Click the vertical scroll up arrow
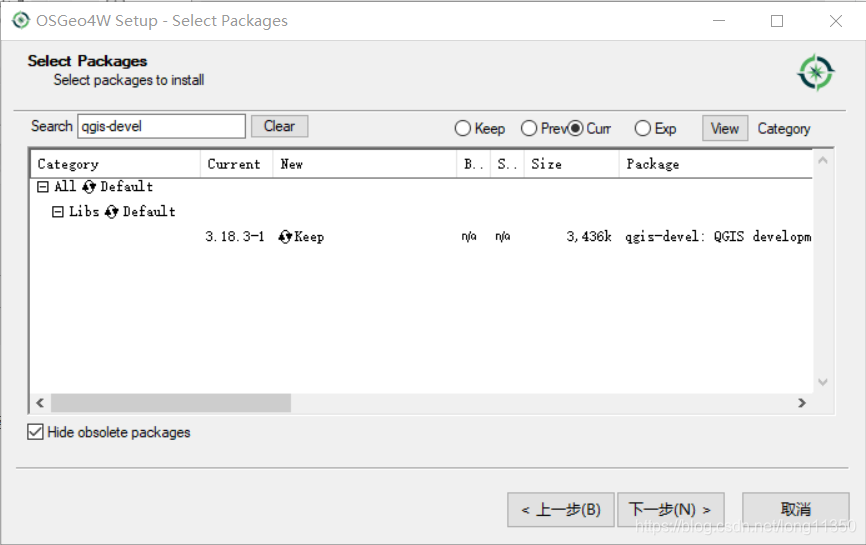The height and width of the screenshot is (545, 866). tap(822, 161)
